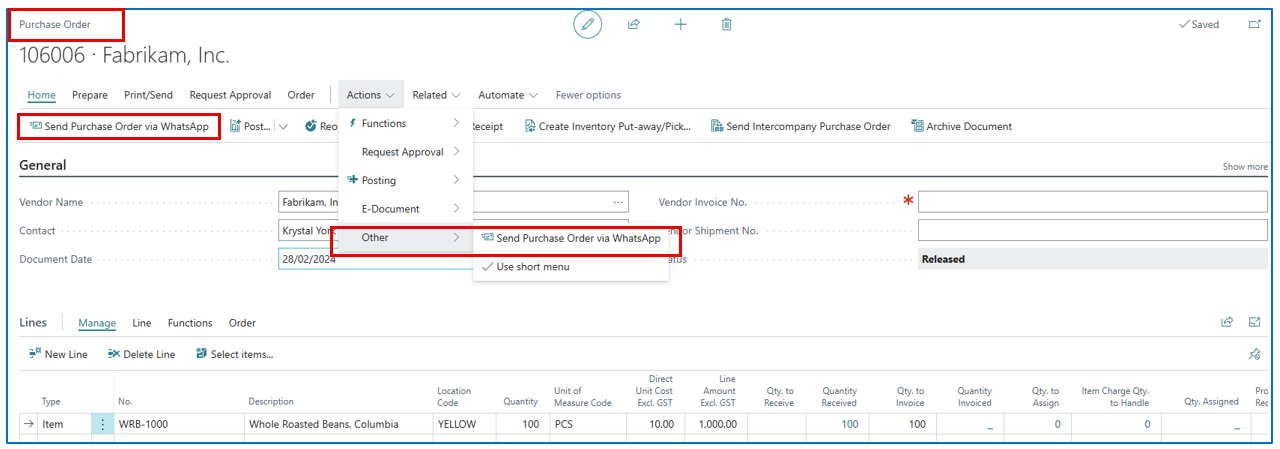Click the Vendor Invoice No. input field

pos(1092,202)
